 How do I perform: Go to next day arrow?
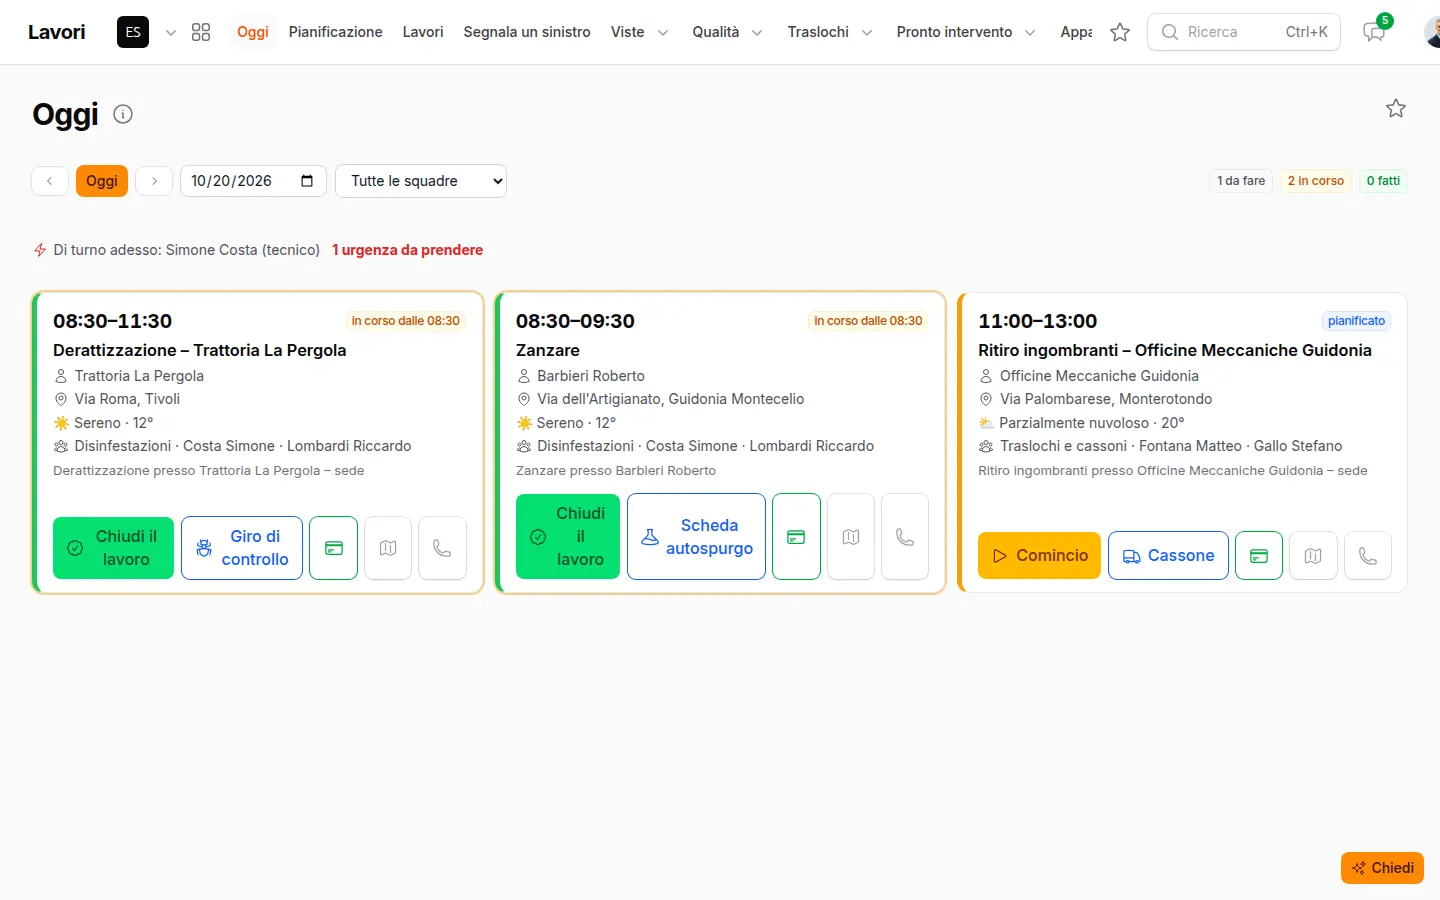[x=154, y=181]
